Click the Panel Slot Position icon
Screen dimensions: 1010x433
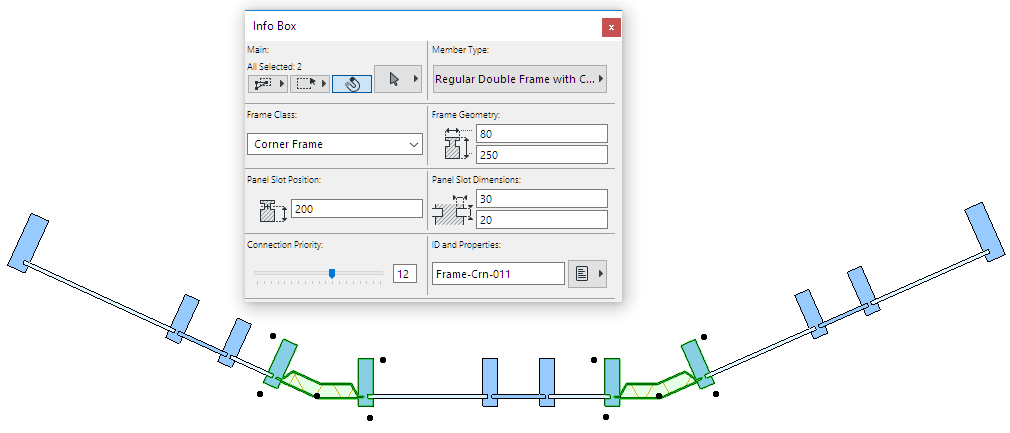tap(272, 211)
